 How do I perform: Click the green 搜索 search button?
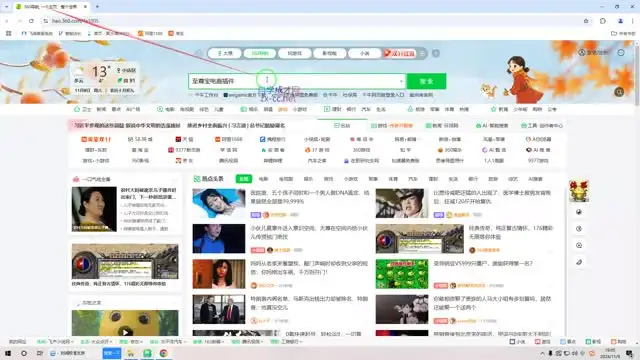(426, 81)
